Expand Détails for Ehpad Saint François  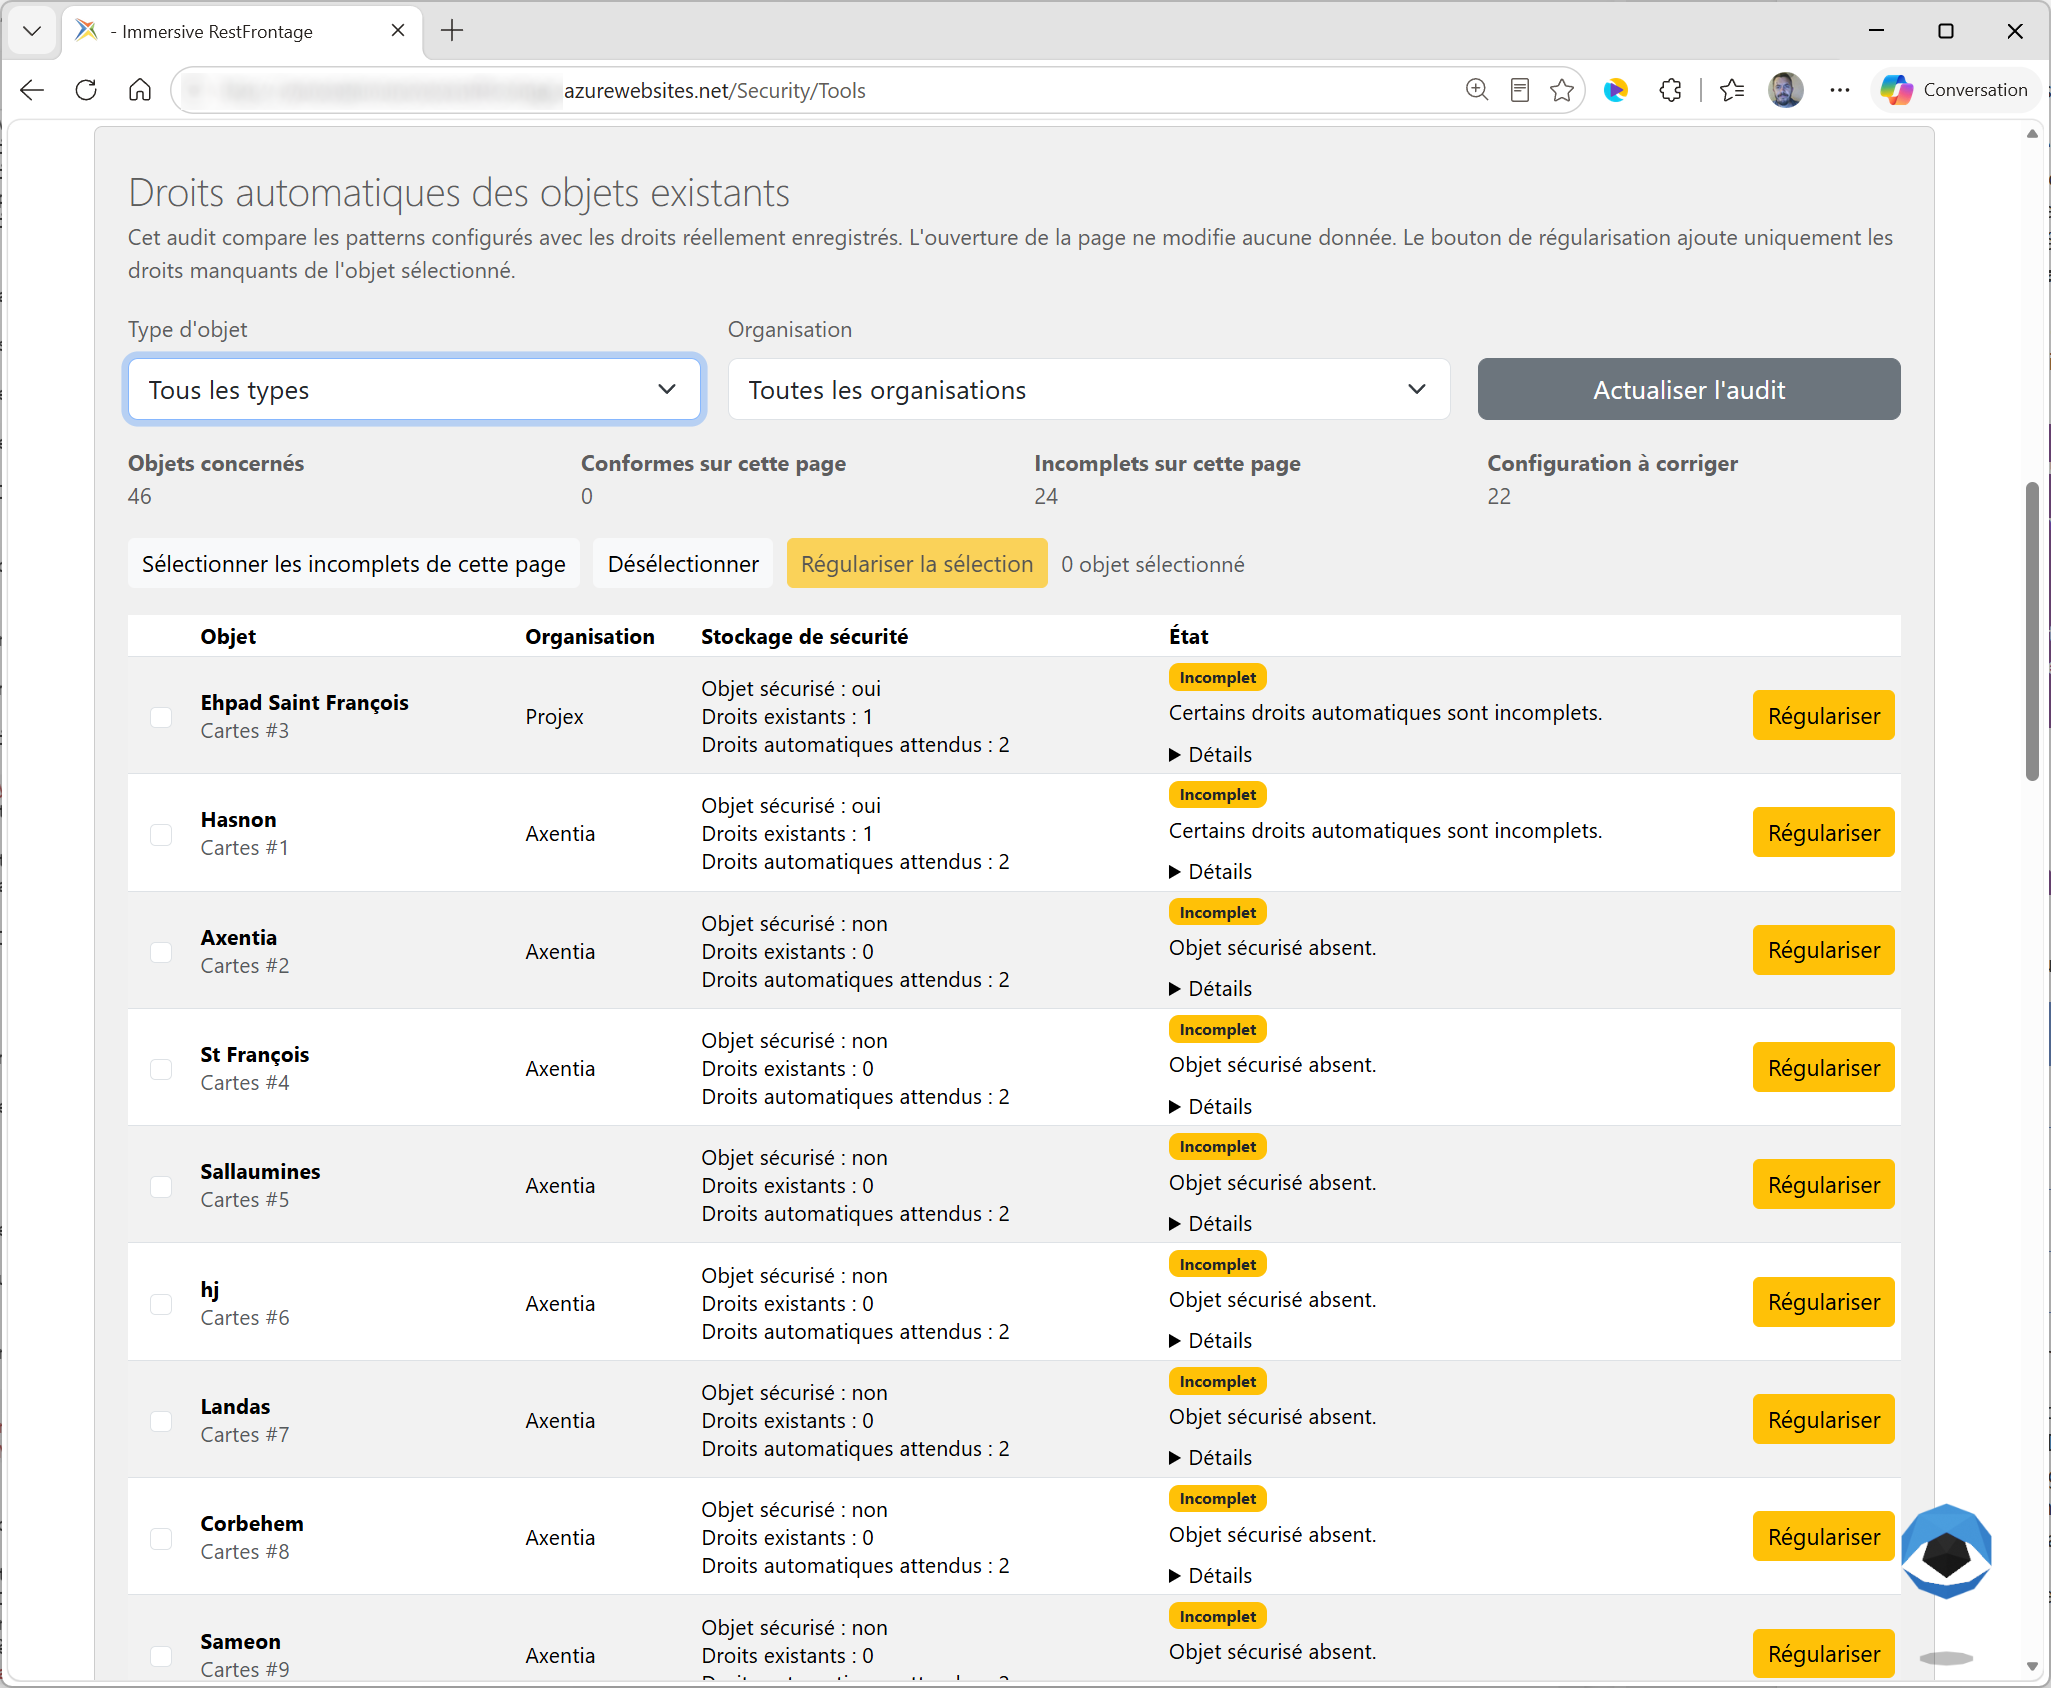(1211, 755)
